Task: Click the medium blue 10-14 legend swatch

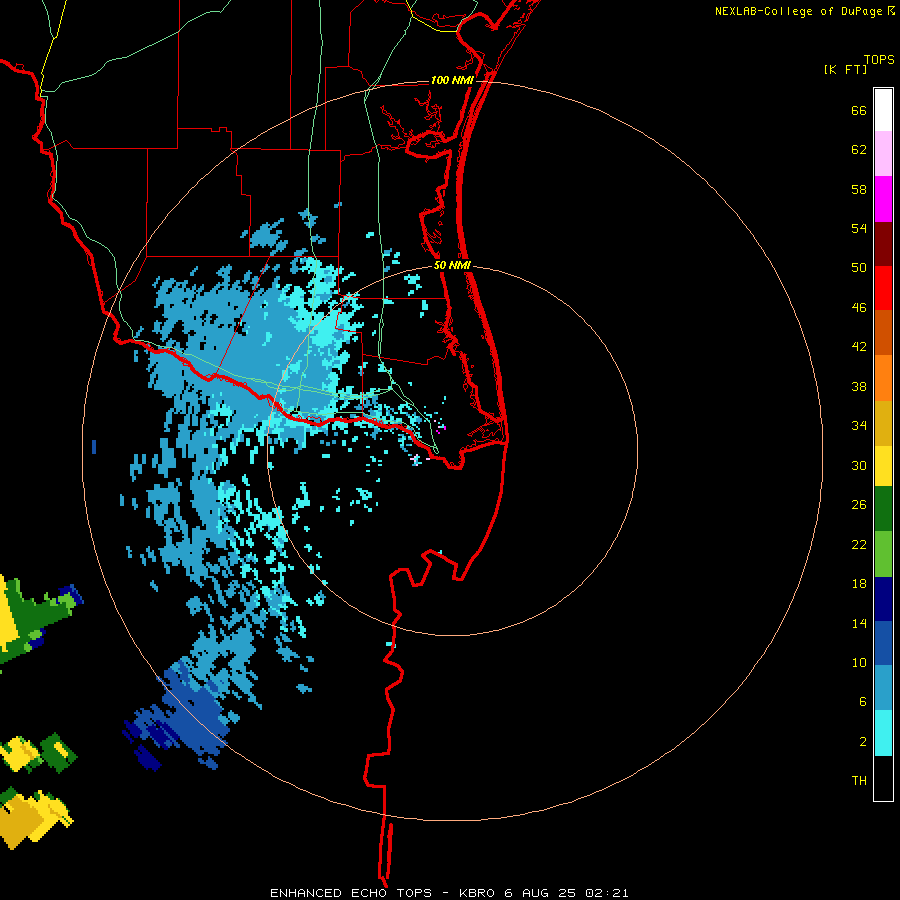Action: [883, 643]
